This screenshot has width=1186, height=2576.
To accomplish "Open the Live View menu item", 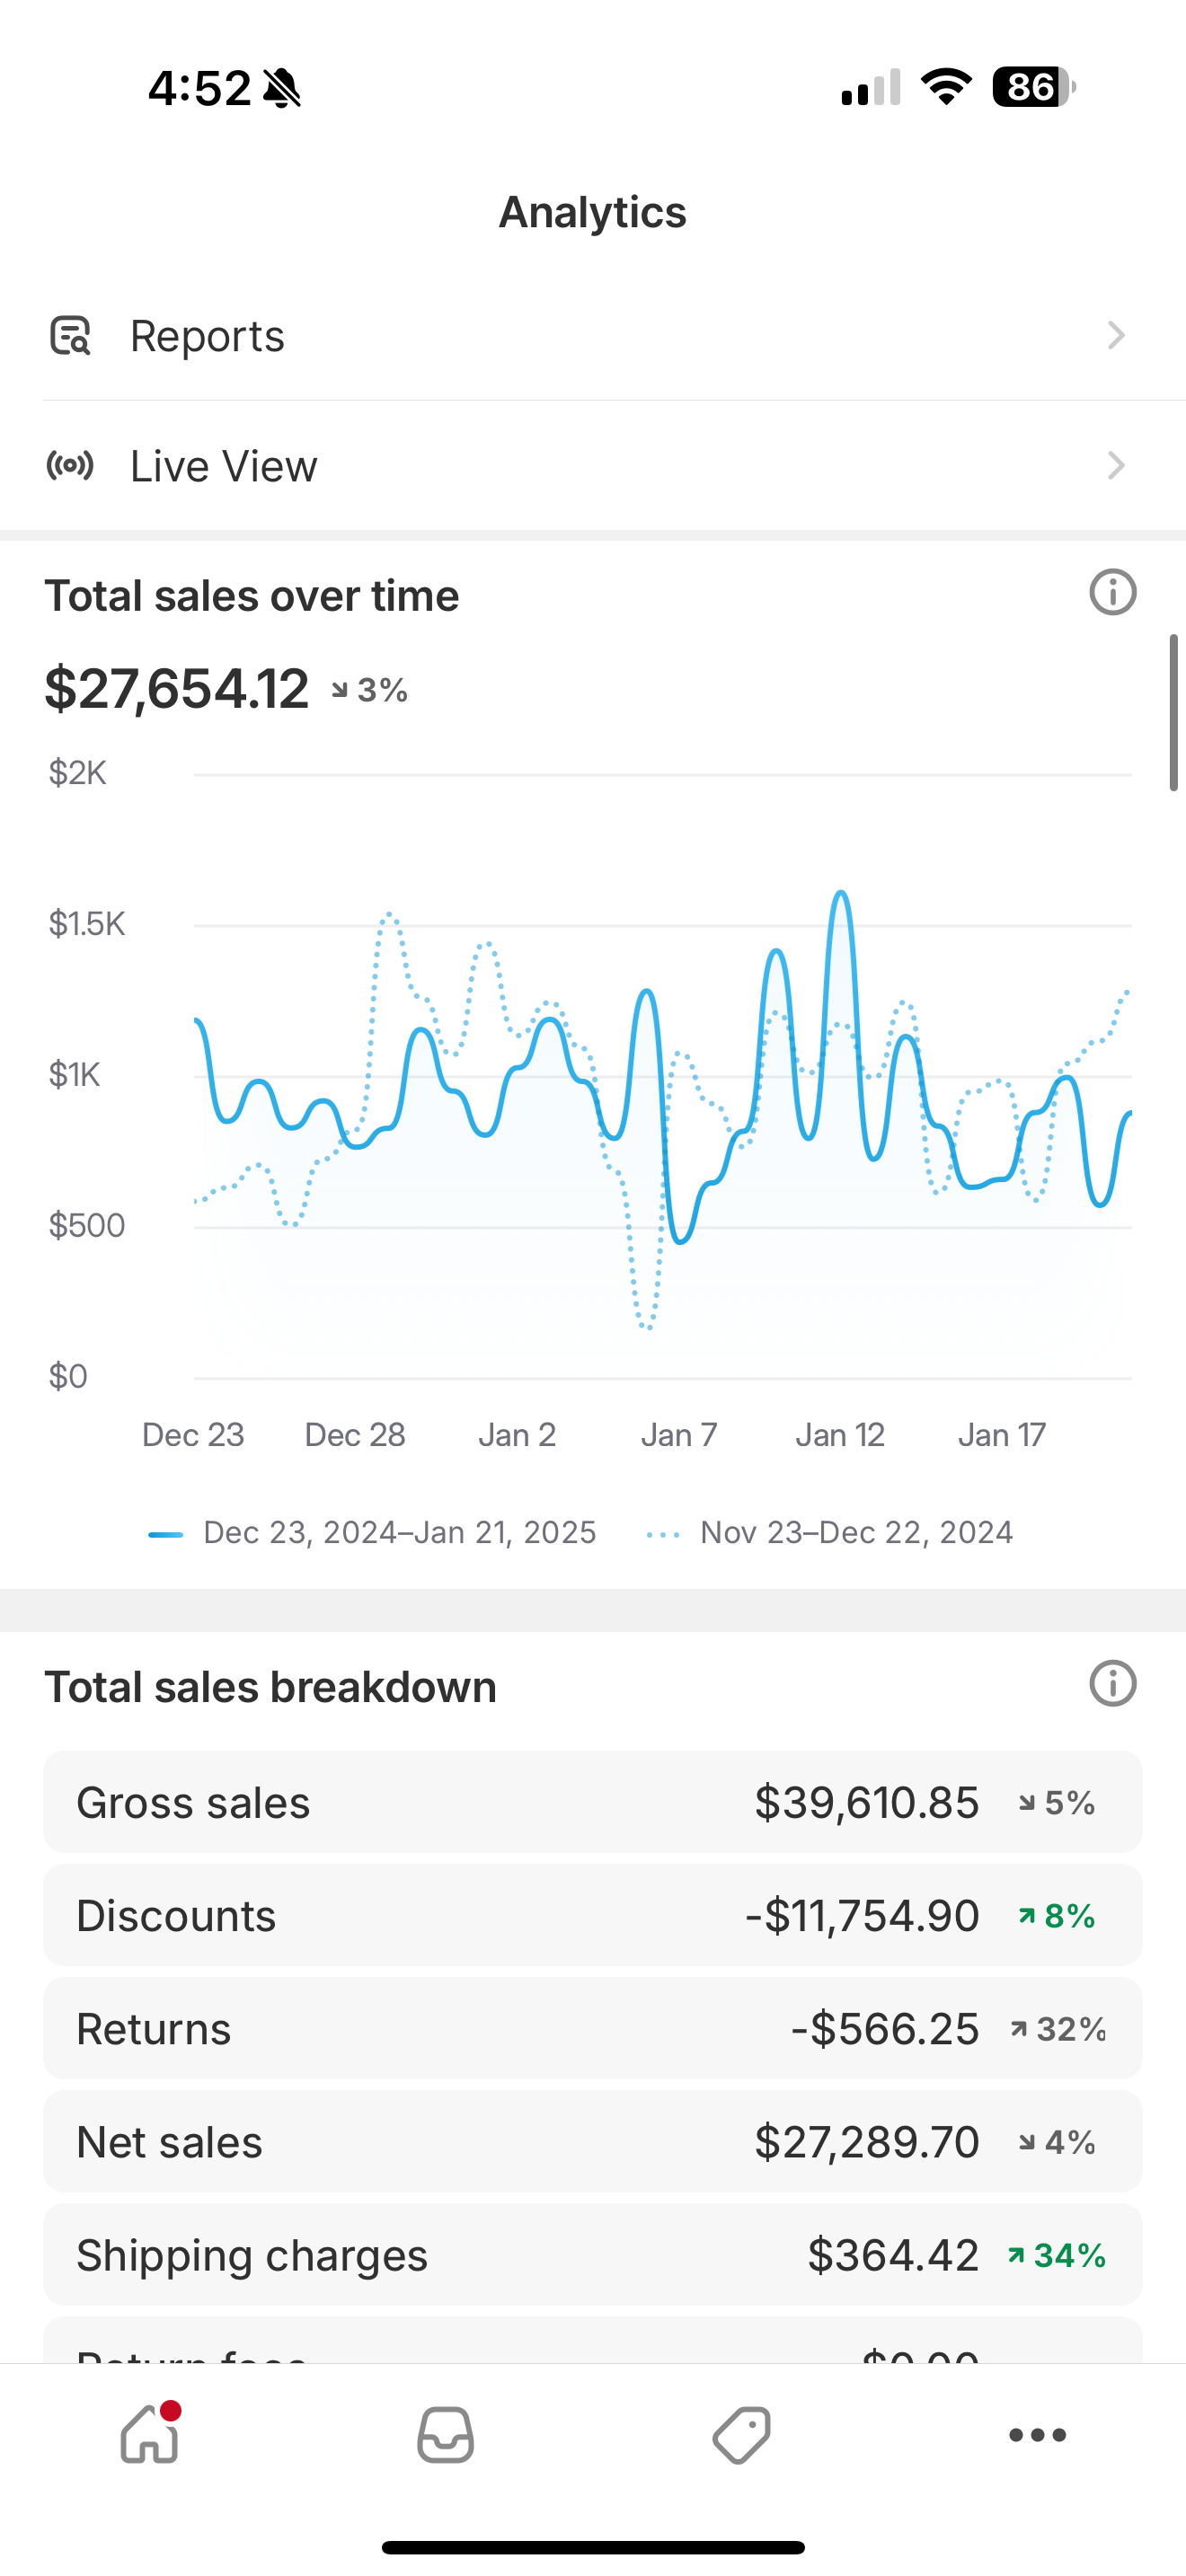I will [x=224, y=466].
